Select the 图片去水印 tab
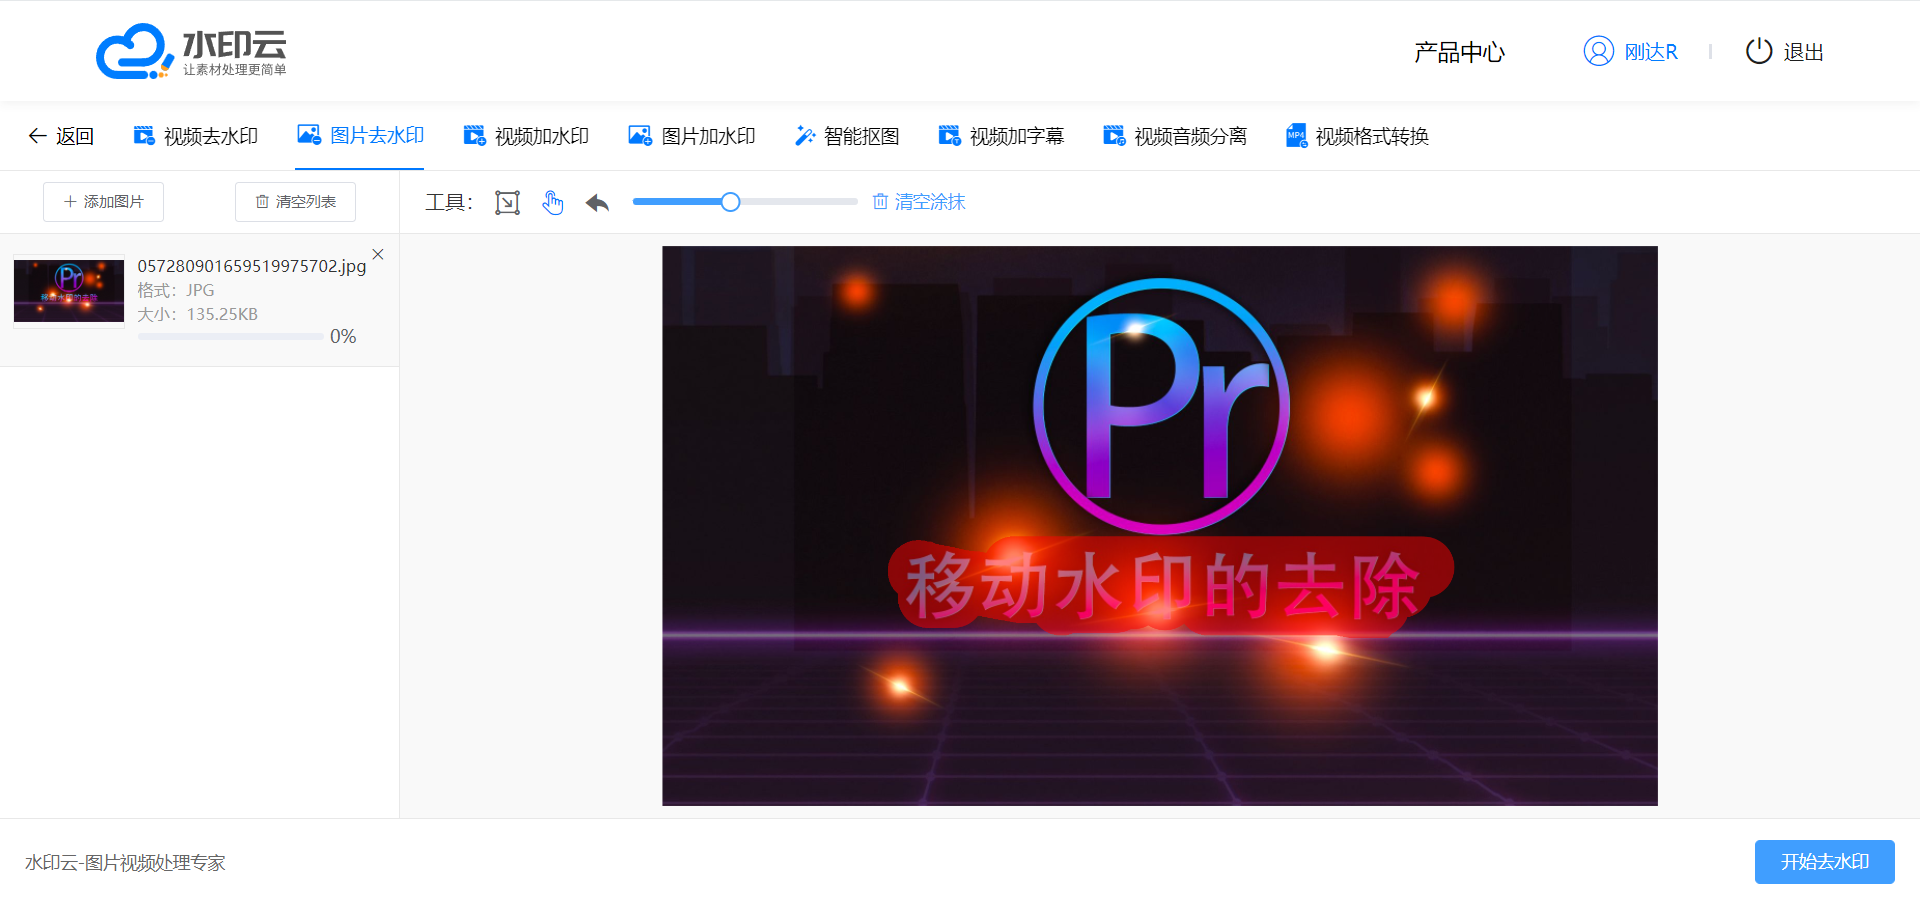This screenshot has height=903, width=1920. tap(361, 135)
